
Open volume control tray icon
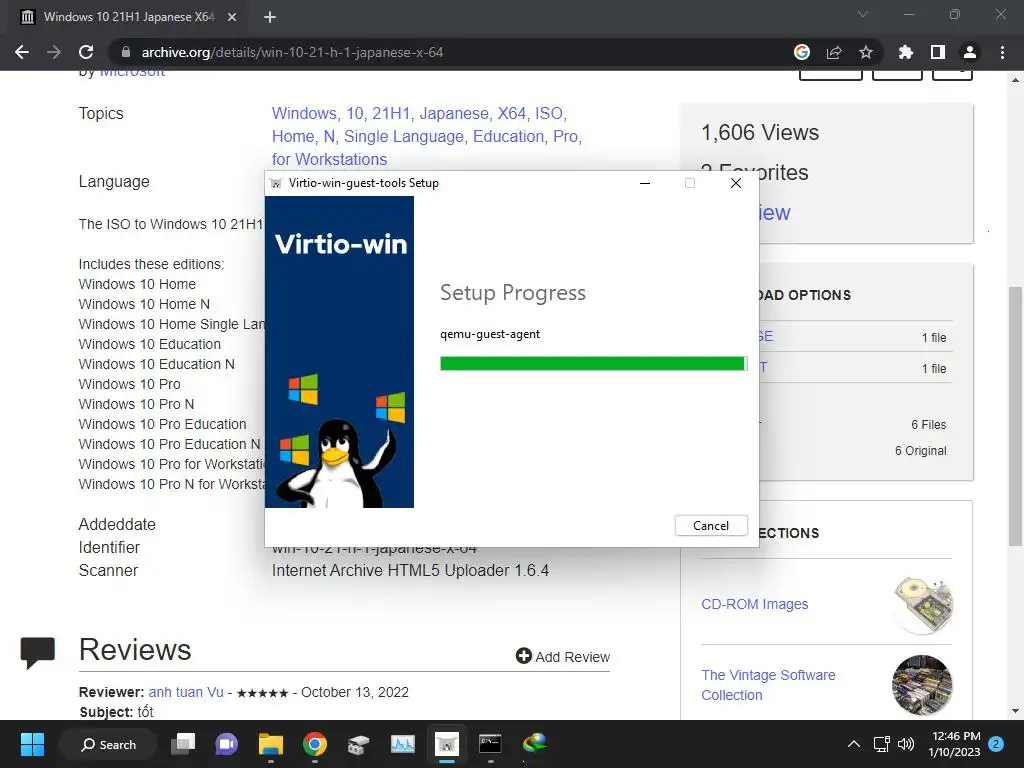(906, 744)
